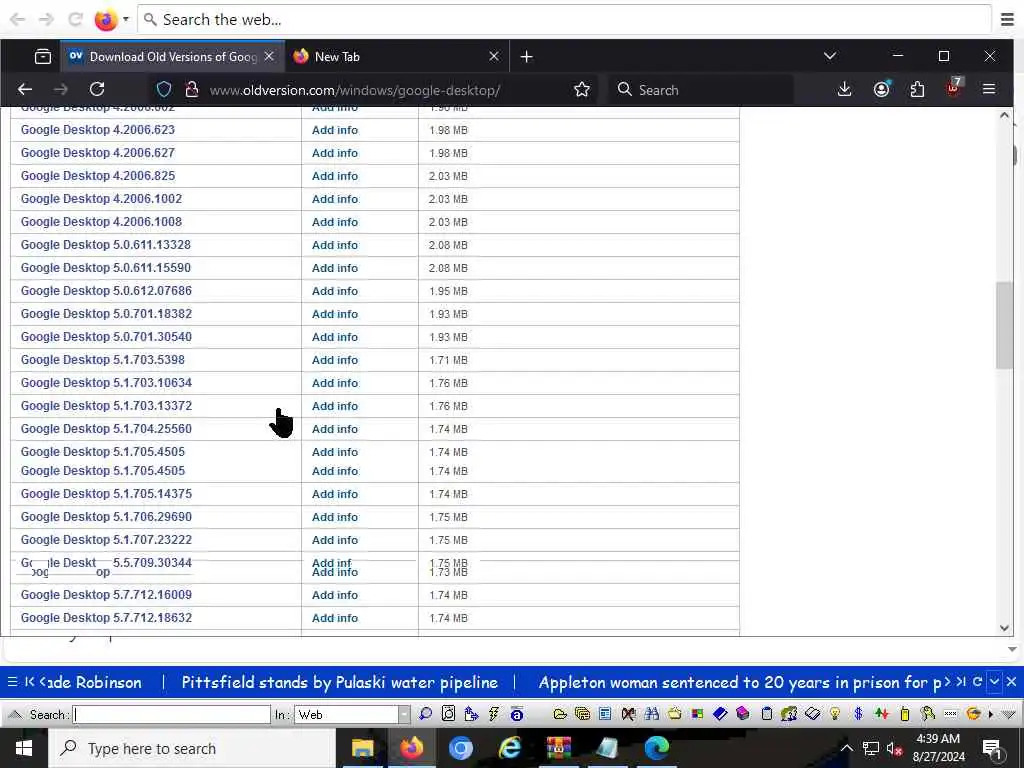
Task: Jump to first news ticker headline
Action: tap(29, 682)
